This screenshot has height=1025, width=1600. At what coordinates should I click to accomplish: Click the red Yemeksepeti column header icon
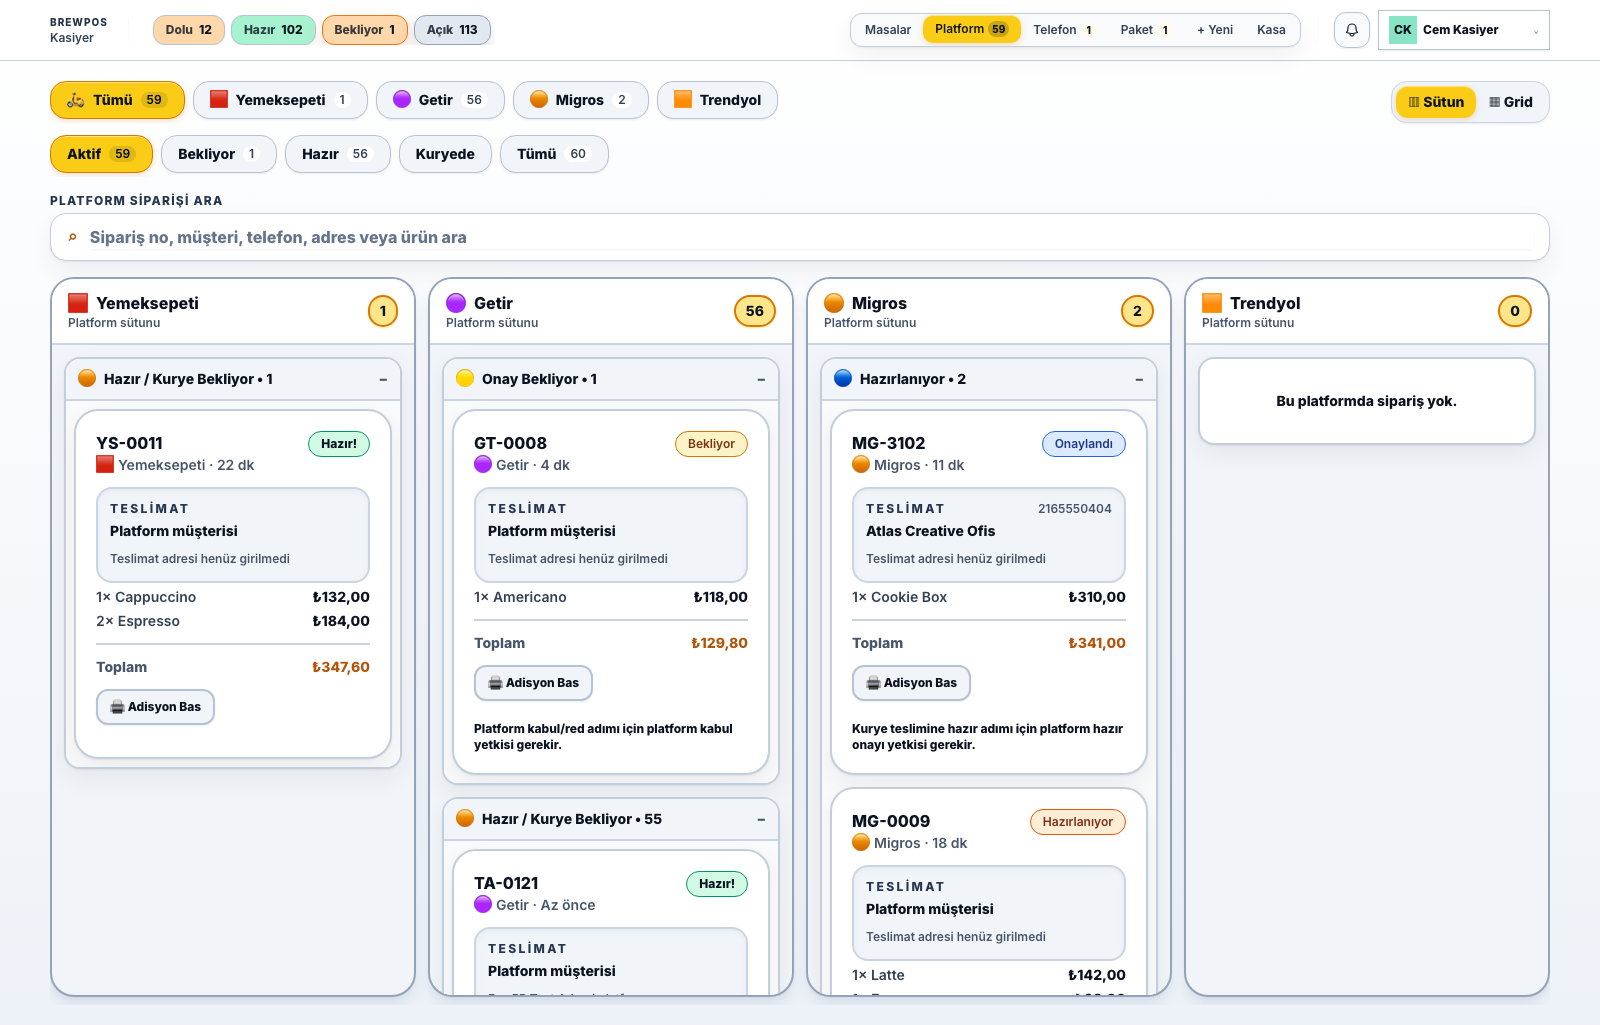tap(78, 303)
